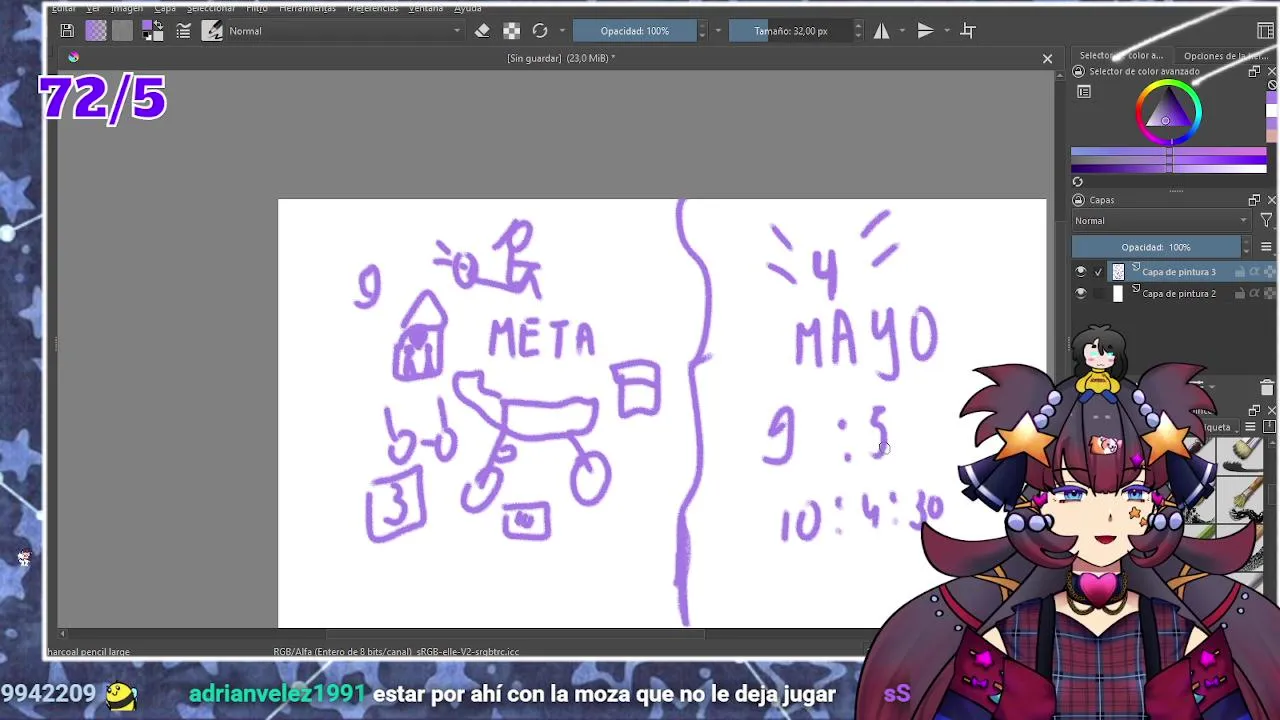Expand dropdown arrow after opacity slider

[717, 31]
